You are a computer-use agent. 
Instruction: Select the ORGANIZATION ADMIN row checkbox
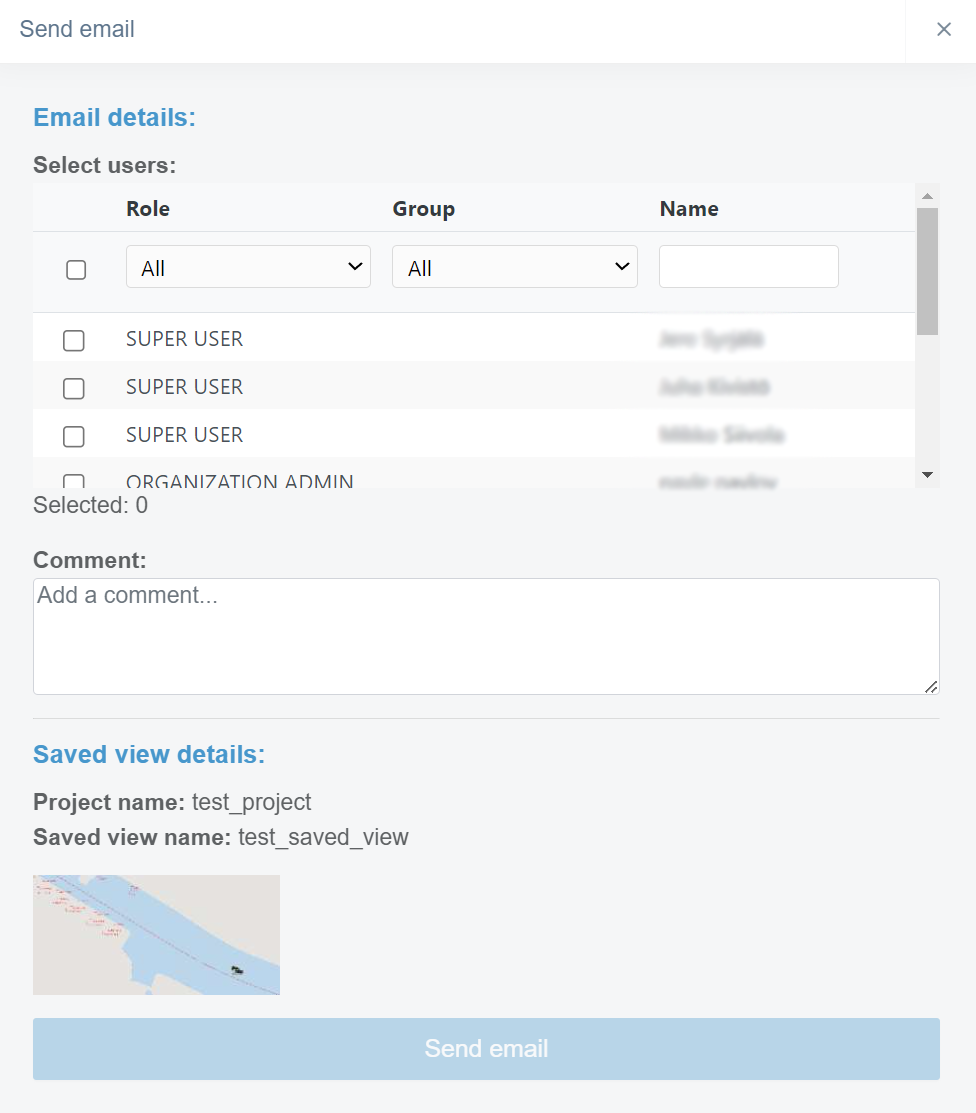point(74,482)
